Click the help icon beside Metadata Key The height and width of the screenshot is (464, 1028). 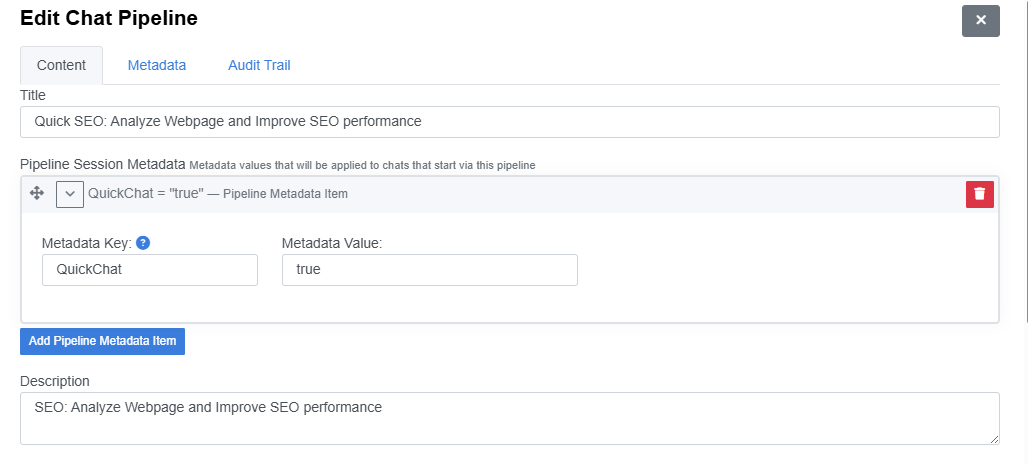(x=143, y=243)
